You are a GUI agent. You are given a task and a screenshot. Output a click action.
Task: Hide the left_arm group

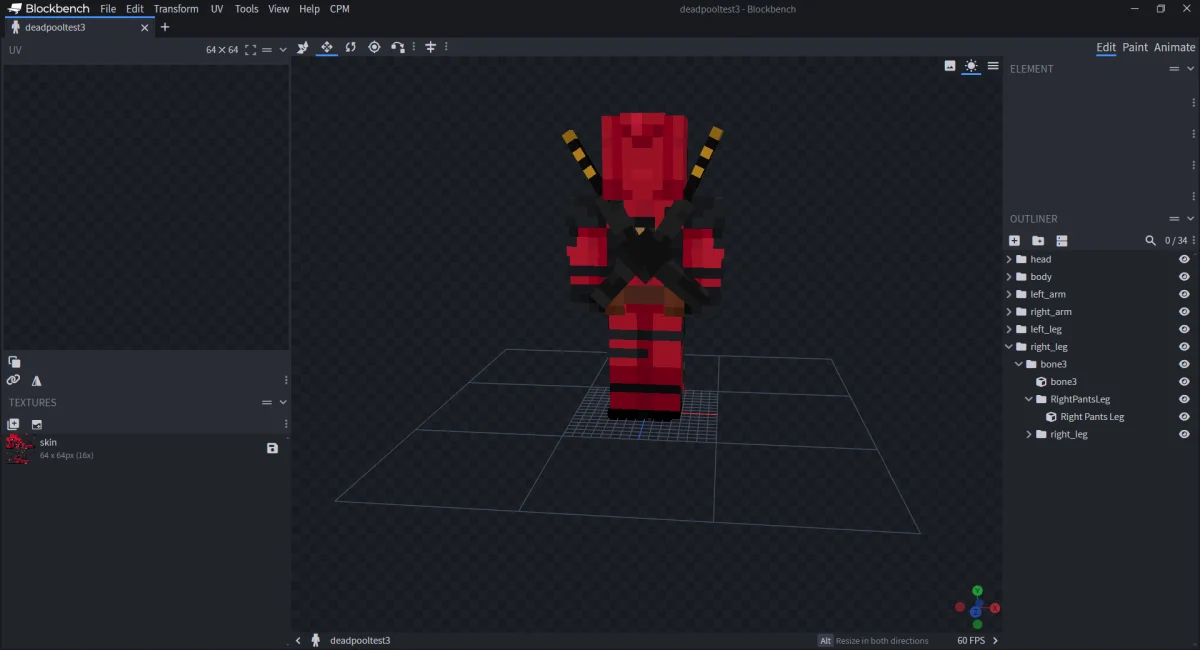point(1184,294)
